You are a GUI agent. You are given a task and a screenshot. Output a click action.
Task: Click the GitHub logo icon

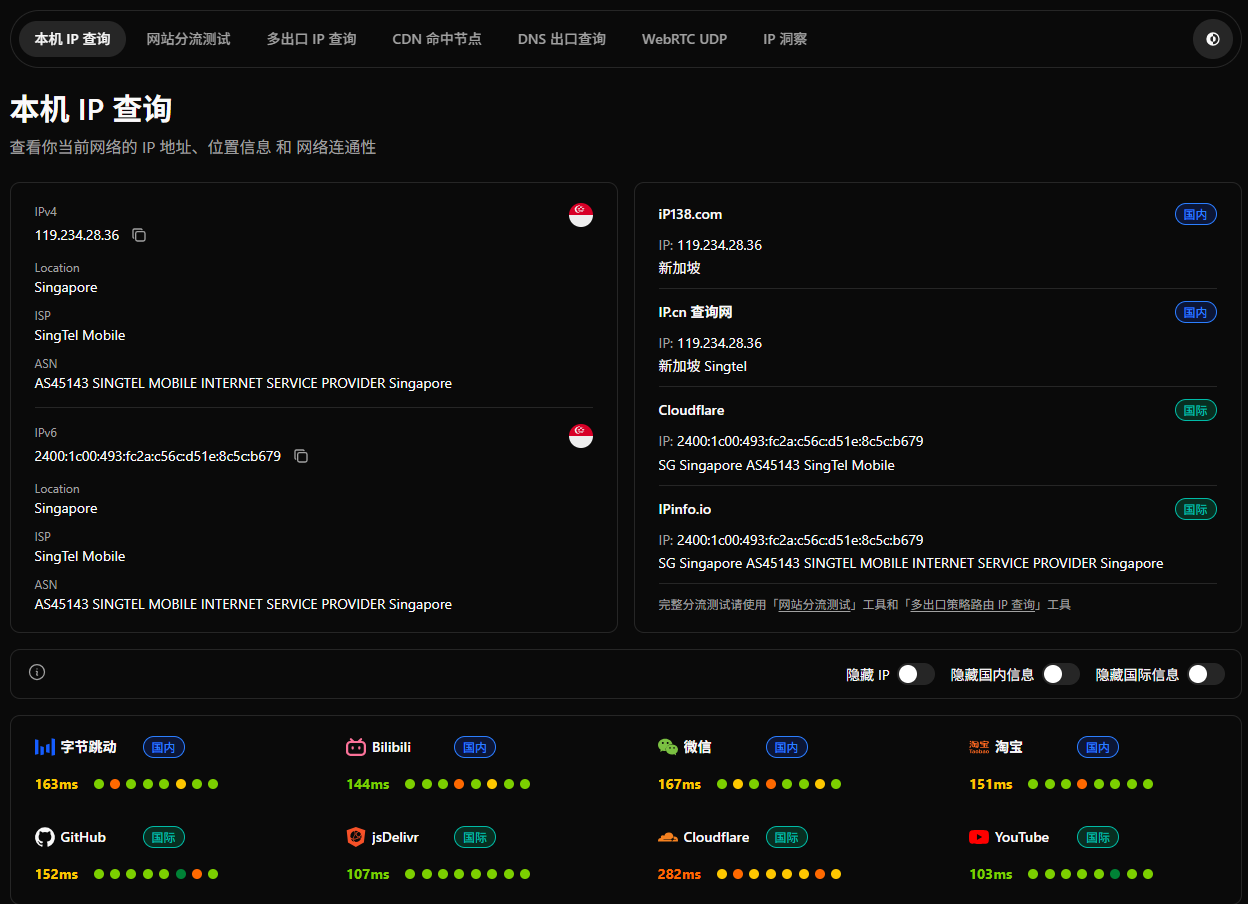coord(45,837)
